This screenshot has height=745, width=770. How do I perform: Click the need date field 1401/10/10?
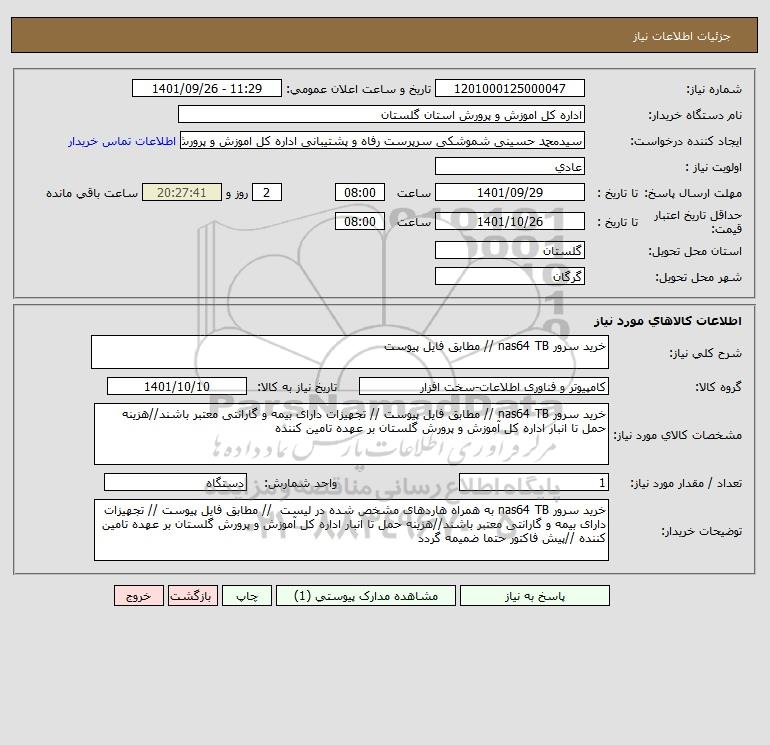(x=177, y=386)
